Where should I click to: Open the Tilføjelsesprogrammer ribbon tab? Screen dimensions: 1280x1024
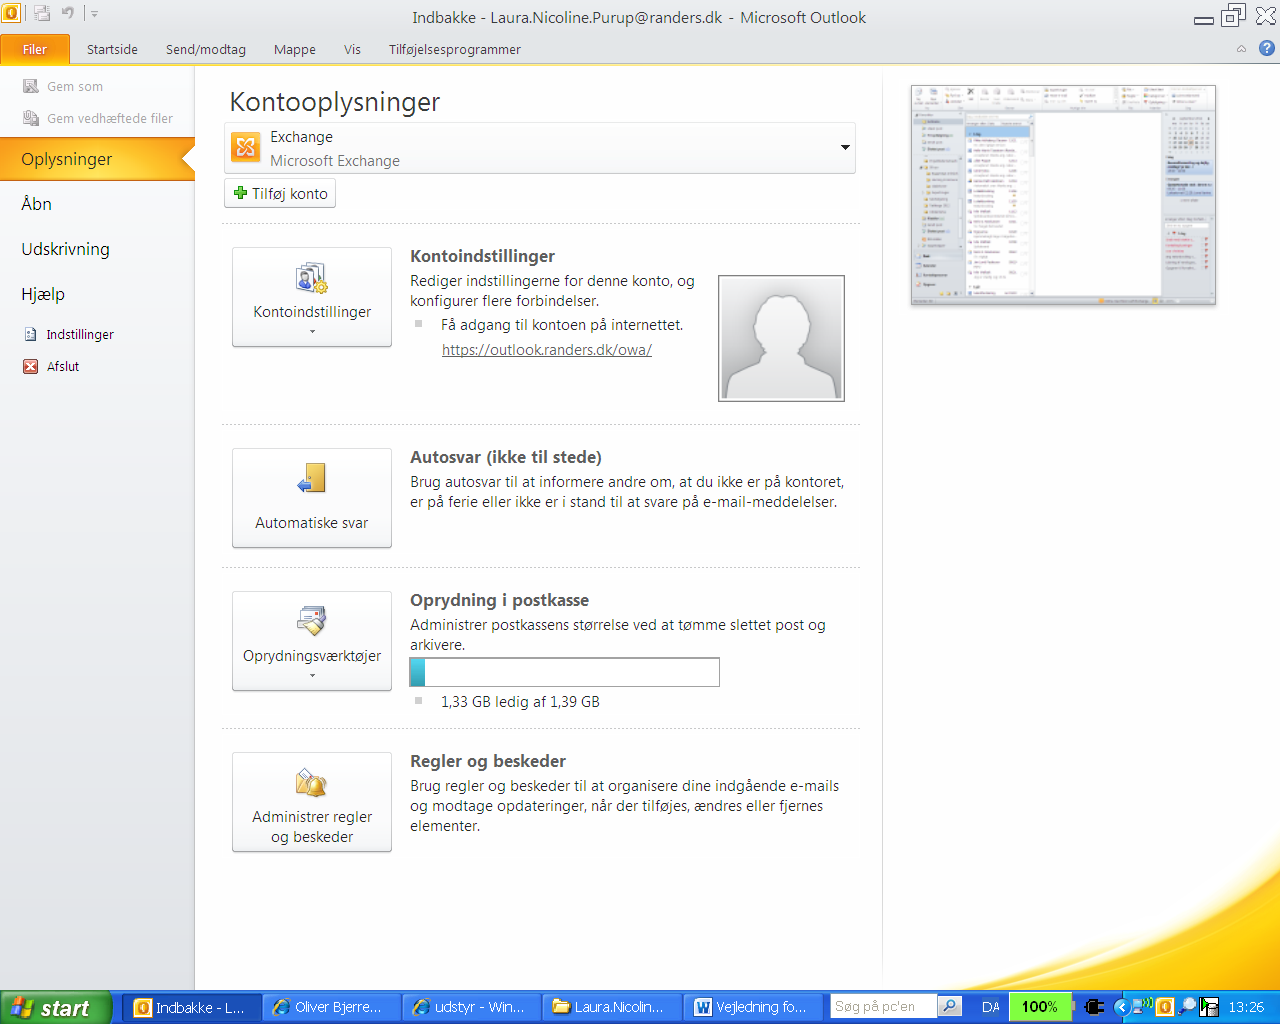coord(455,49)
